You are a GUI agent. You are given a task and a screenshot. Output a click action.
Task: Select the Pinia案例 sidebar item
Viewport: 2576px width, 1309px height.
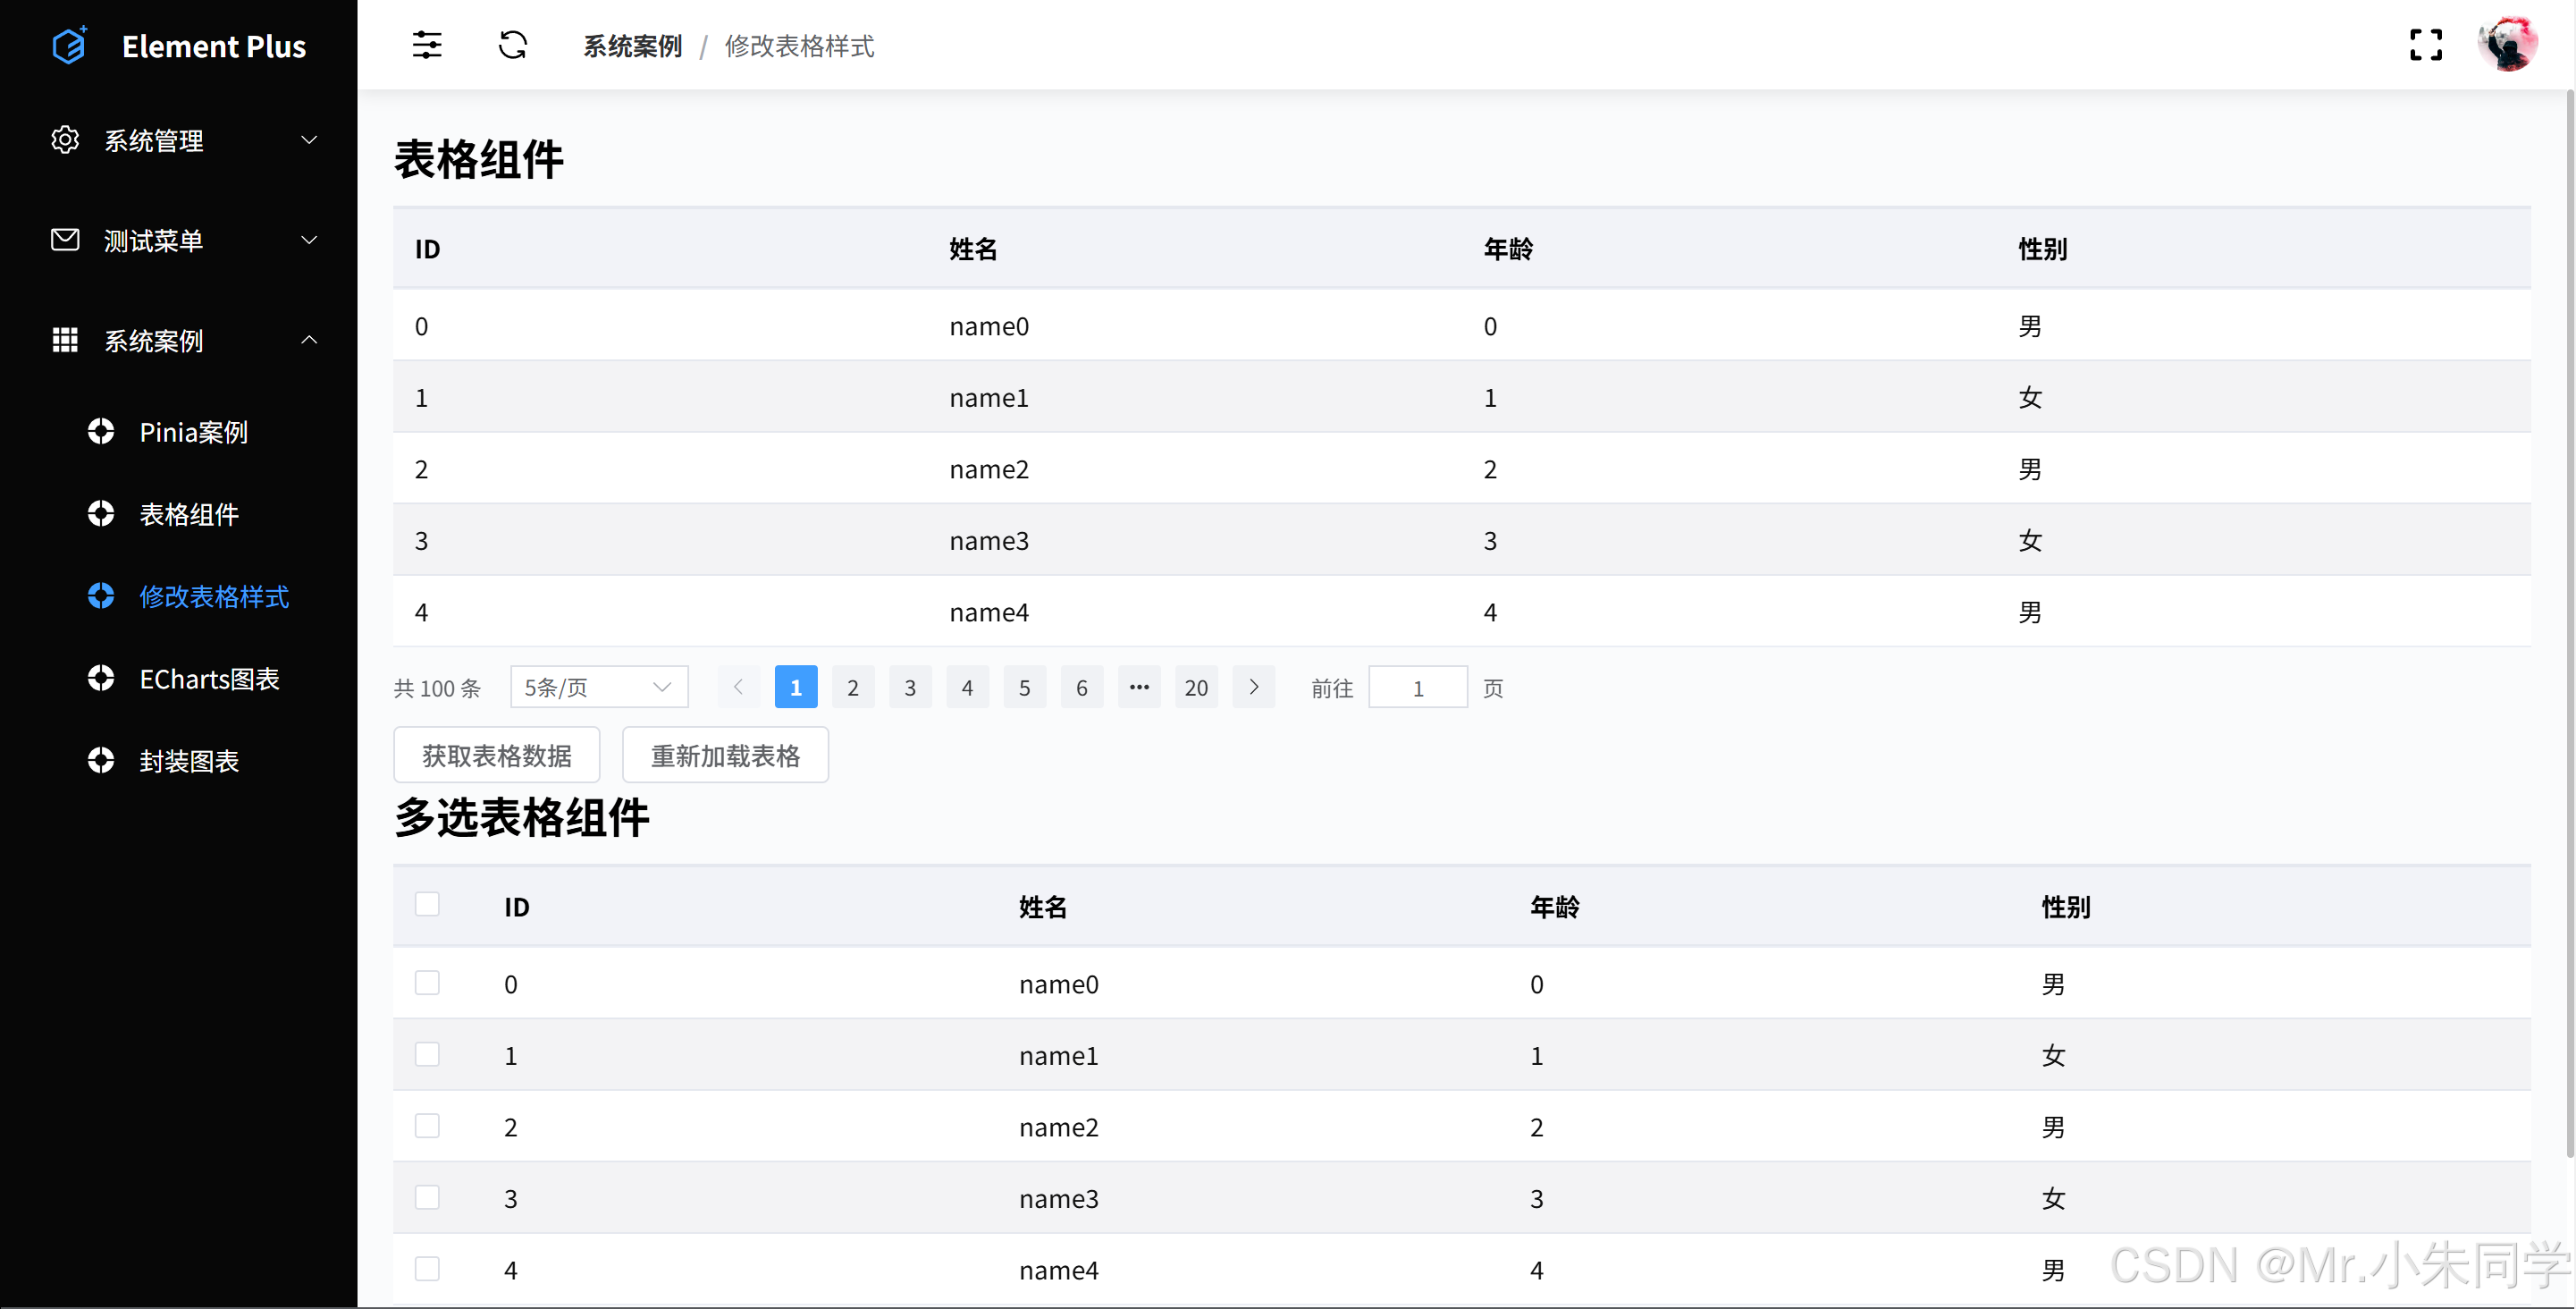[x=194, y=432]
